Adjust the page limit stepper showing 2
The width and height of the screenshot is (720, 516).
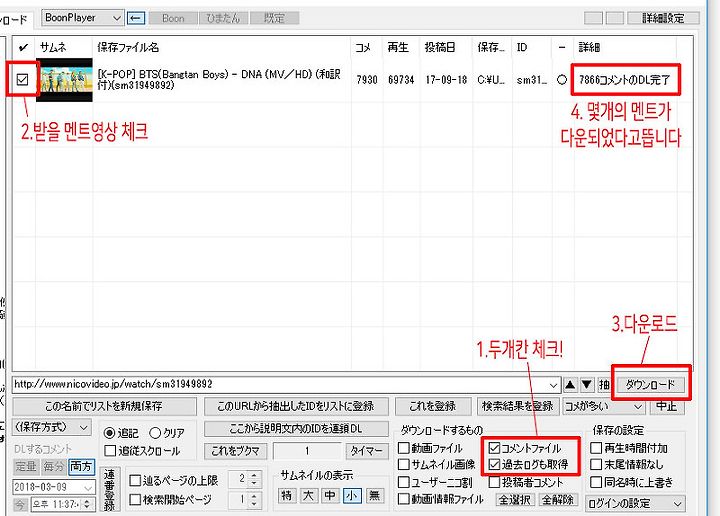(x=254, y=479)
